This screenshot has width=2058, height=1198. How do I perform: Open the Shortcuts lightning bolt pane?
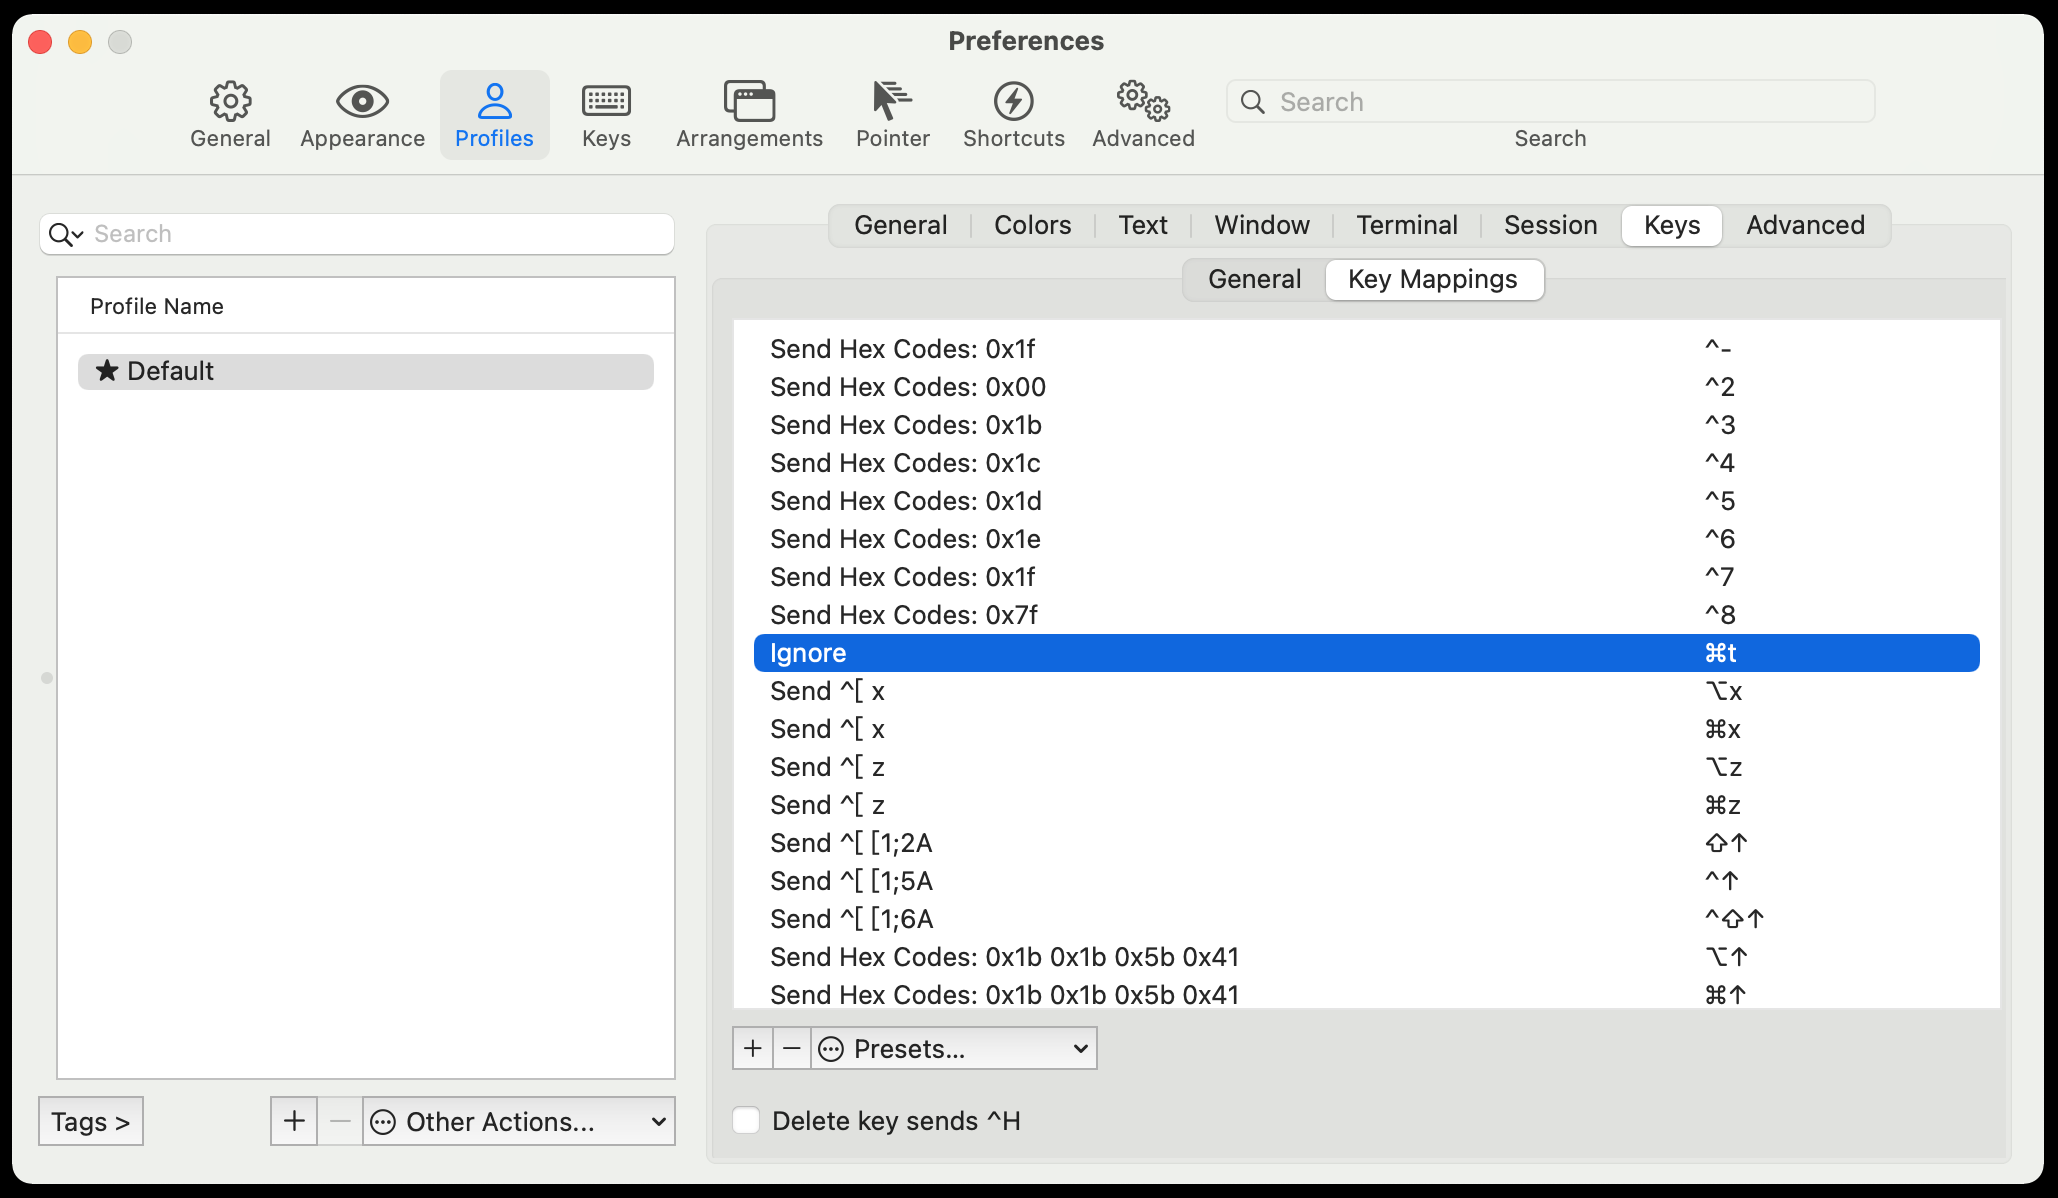(x=1013, y=113)
